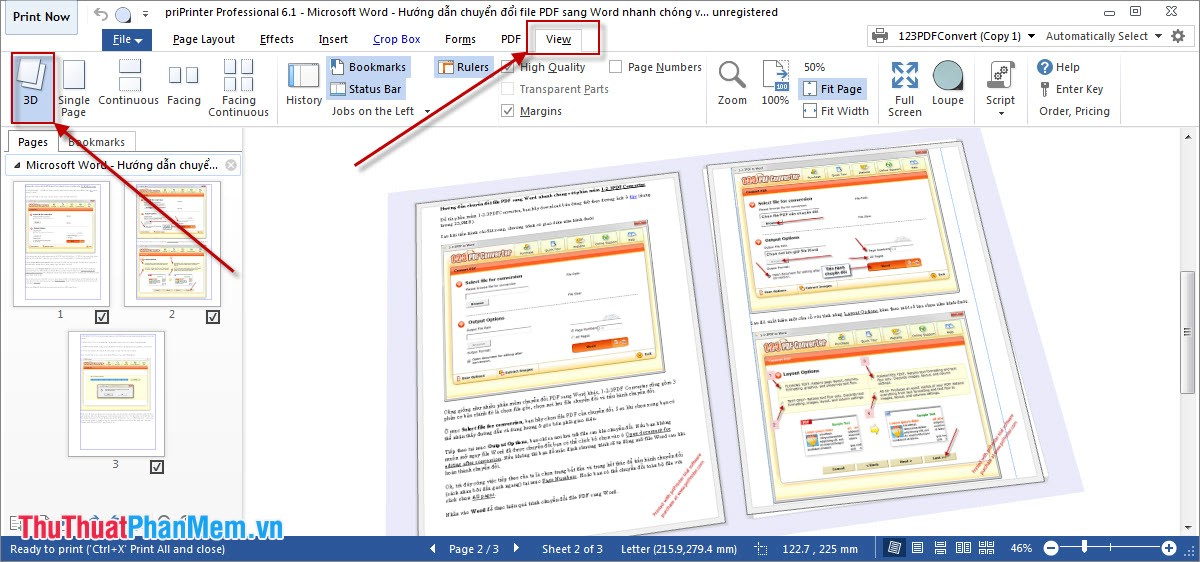Select page 3 thumbnail in Pages panel
Image resolution: width=1200 pixels, height=562 pixels.
coord(115,393)
